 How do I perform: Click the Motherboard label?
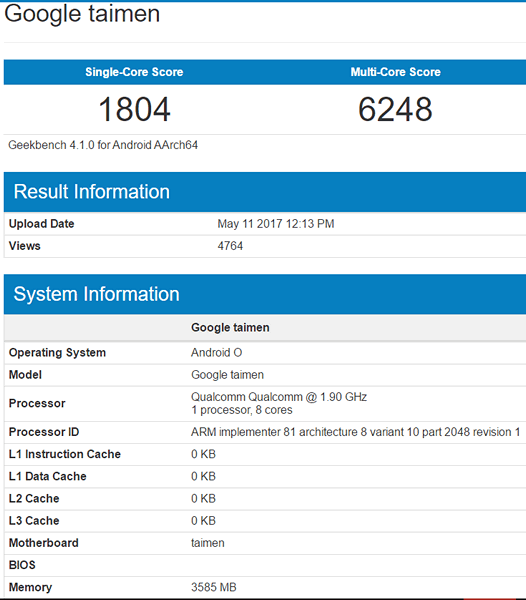pos(44,543)
